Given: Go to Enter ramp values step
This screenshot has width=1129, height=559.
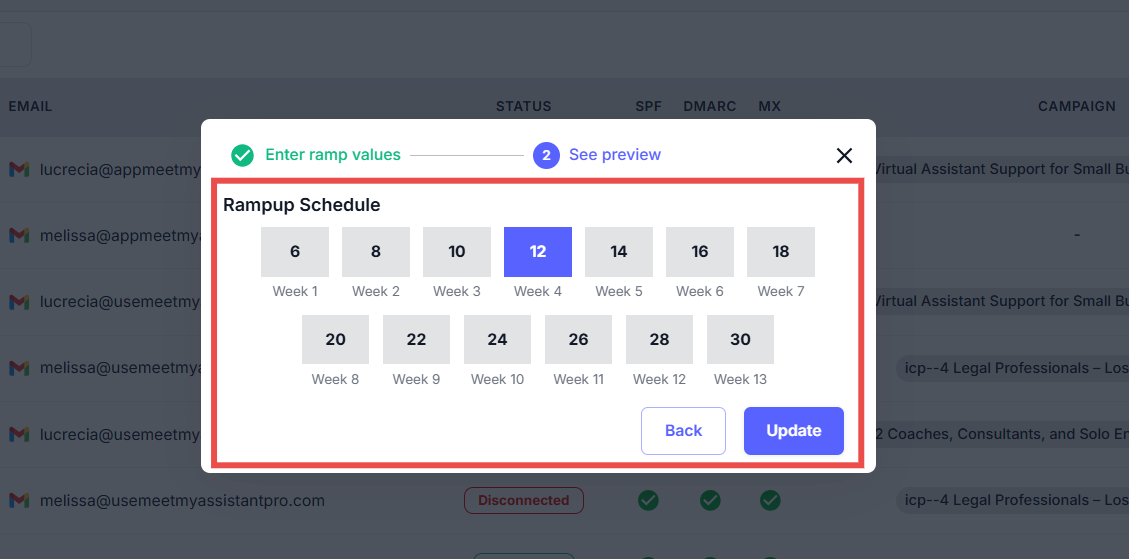Looking at the screenshot, I should tap(332, 155).
